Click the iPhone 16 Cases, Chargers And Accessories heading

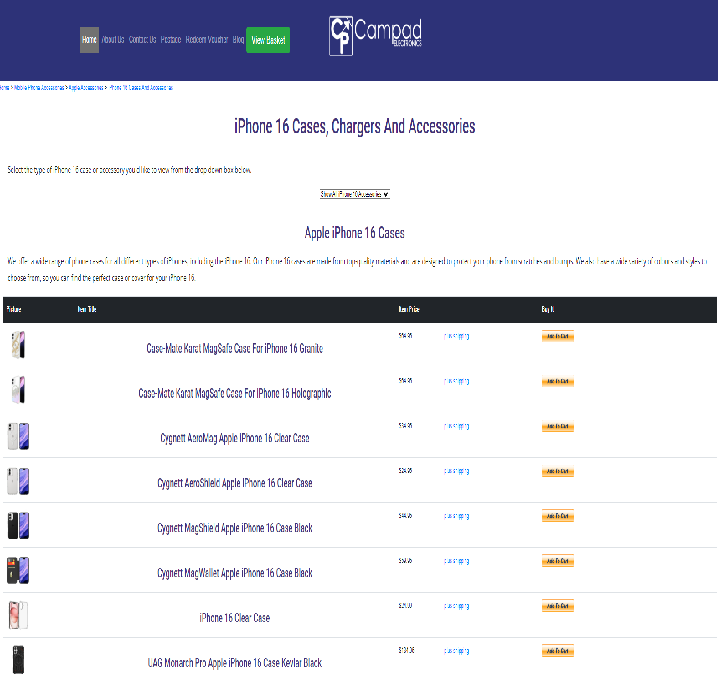point(354,126)
